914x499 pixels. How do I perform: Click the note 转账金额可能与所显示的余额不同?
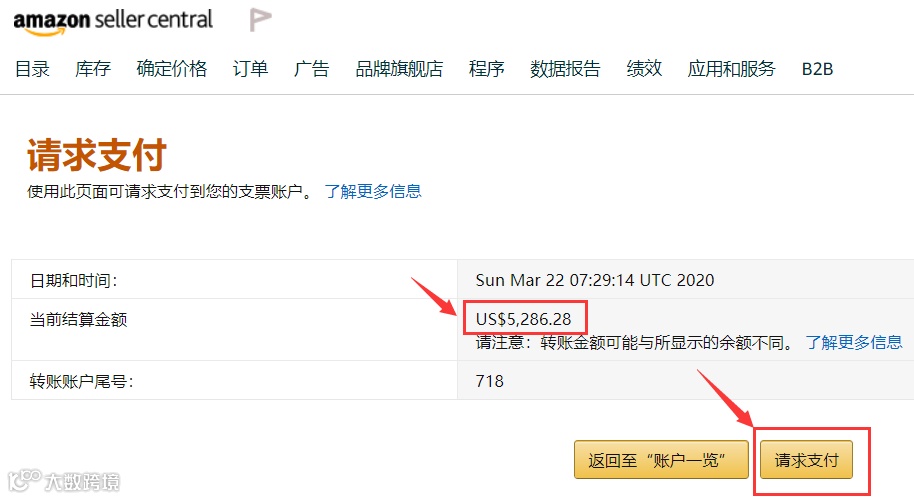(667, 342)
